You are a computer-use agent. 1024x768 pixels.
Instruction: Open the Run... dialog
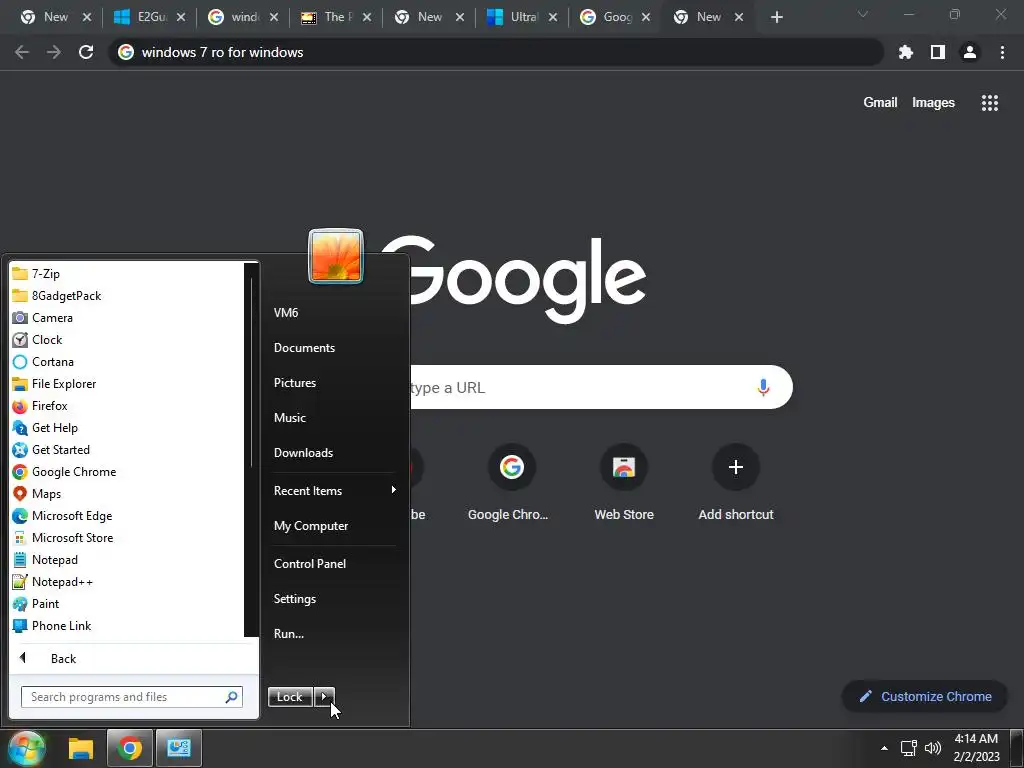pos(289,633)
